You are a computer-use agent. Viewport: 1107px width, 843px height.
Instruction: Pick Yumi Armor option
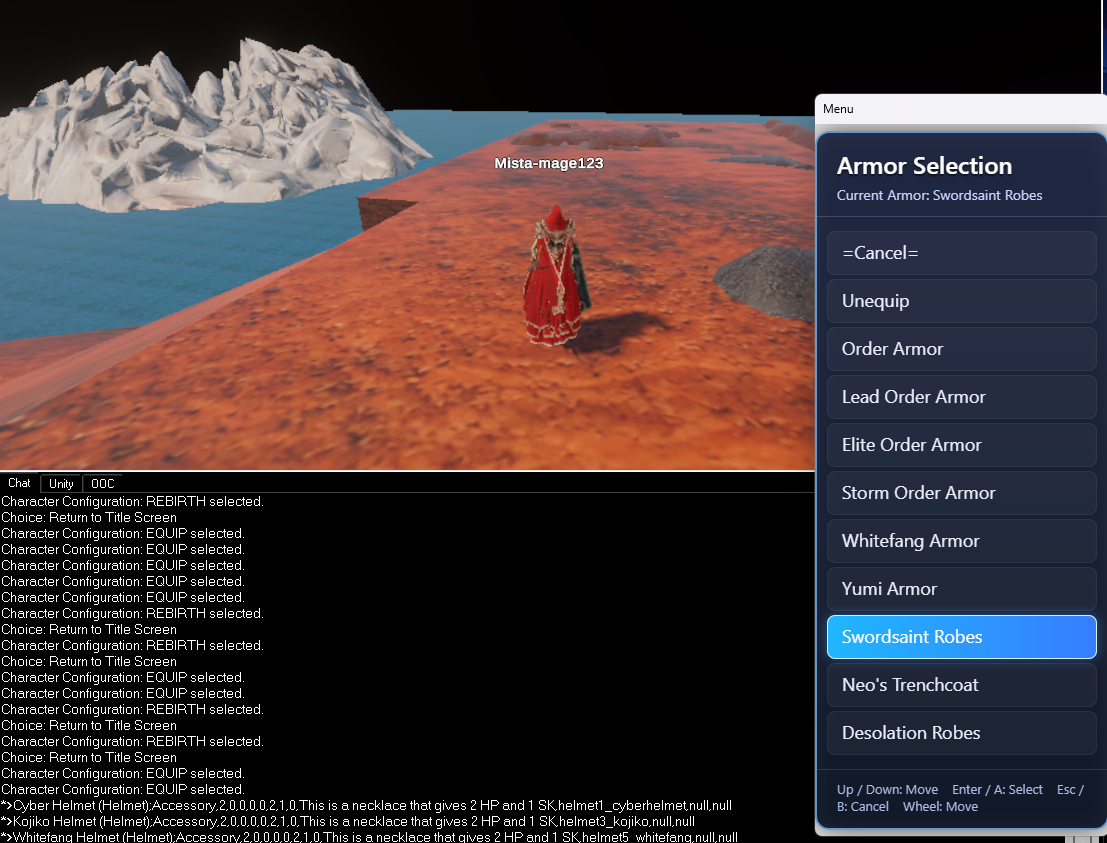coord(962,589)
